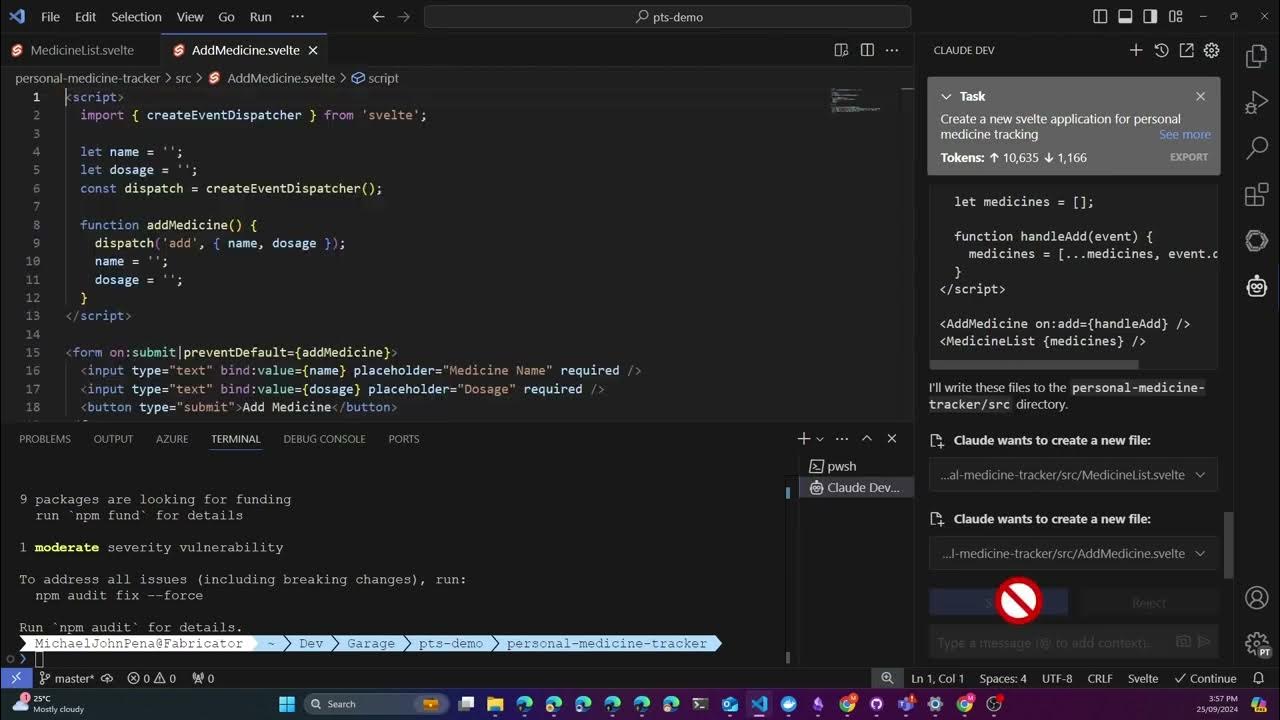Open the Extensions view icon
This screenshot has width=1280, height=720.
(x=1257, y=195)
